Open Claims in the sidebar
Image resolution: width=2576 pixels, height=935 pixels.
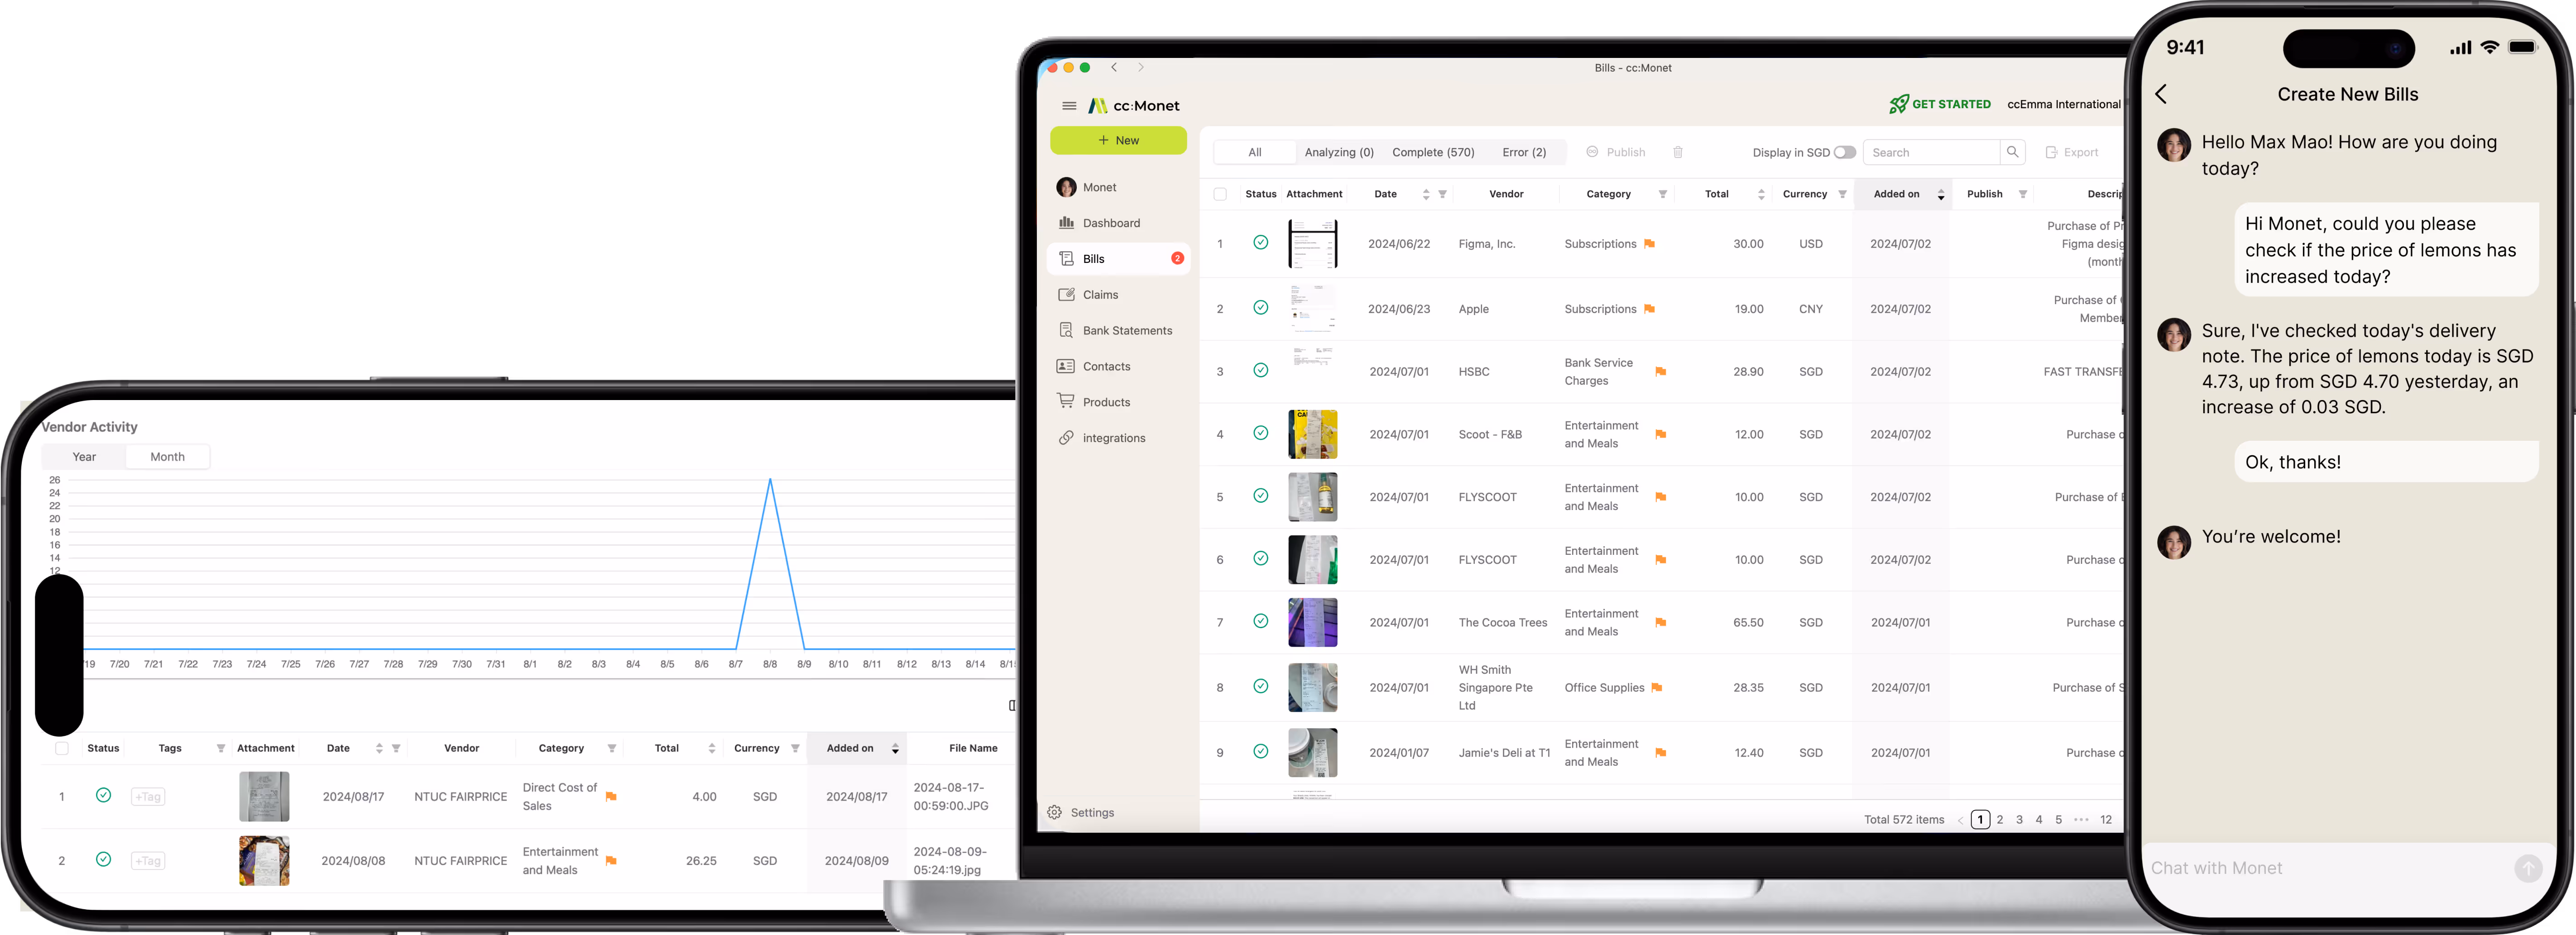coord(1118,295)
